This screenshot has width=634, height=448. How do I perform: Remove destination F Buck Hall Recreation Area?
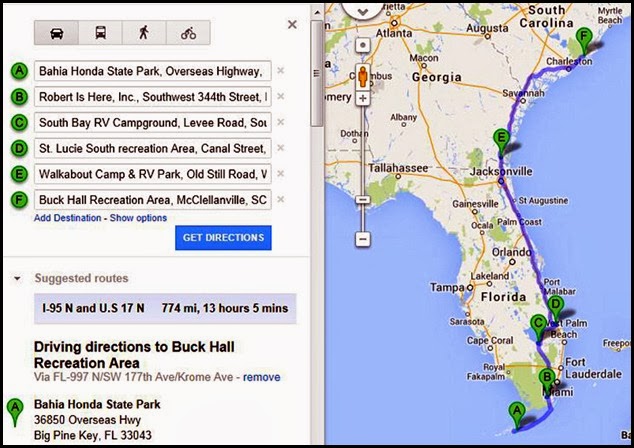click(280, 199)
